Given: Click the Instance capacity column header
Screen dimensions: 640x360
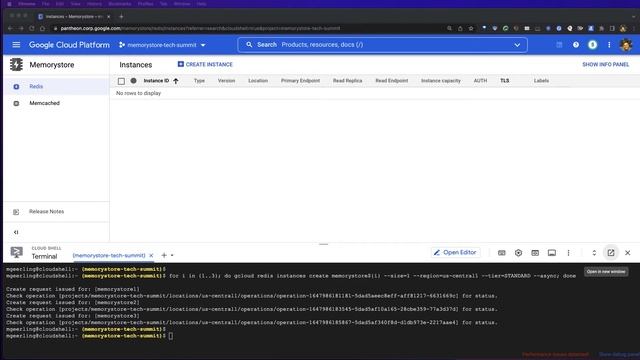Looking at the screenshot, I should click(441, 81).
